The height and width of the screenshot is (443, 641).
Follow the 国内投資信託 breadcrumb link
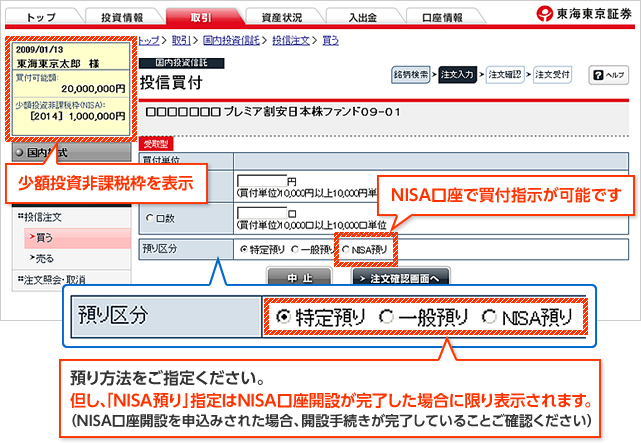tap(231, 40)
